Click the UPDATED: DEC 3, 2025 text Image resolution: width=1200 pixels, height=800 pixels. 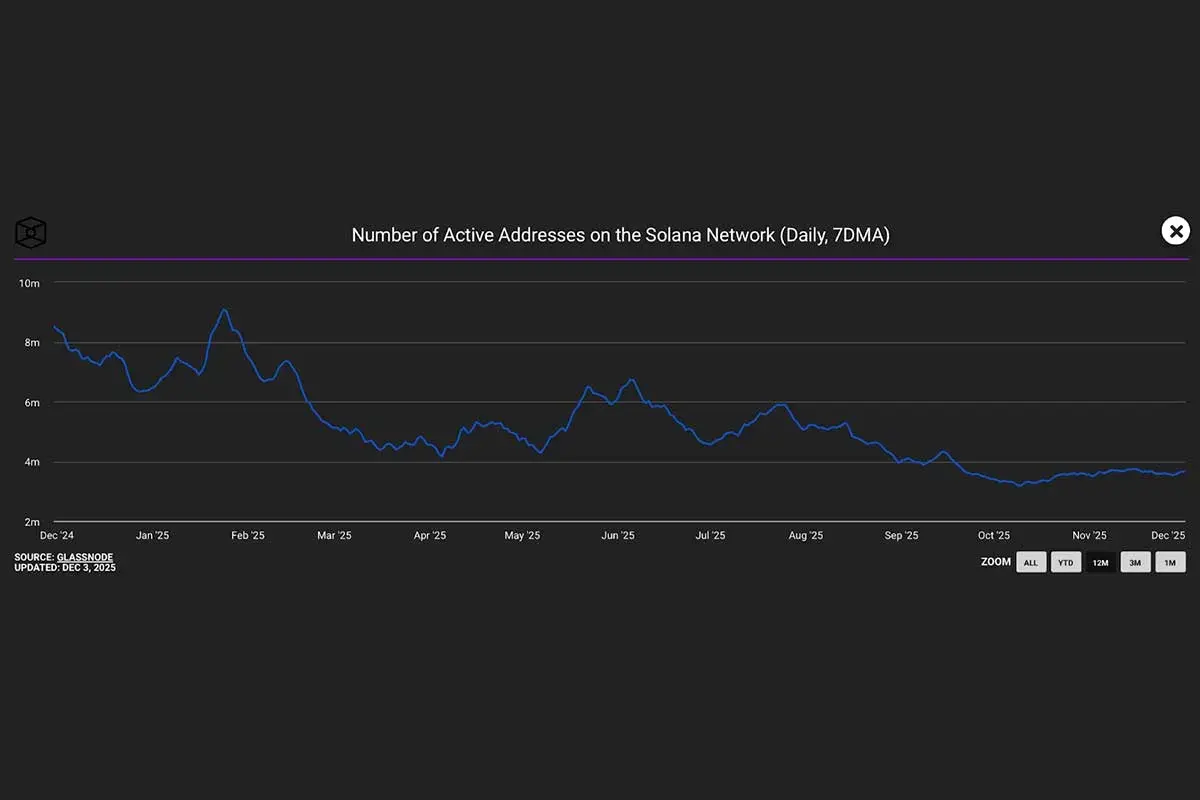(65, 567)
